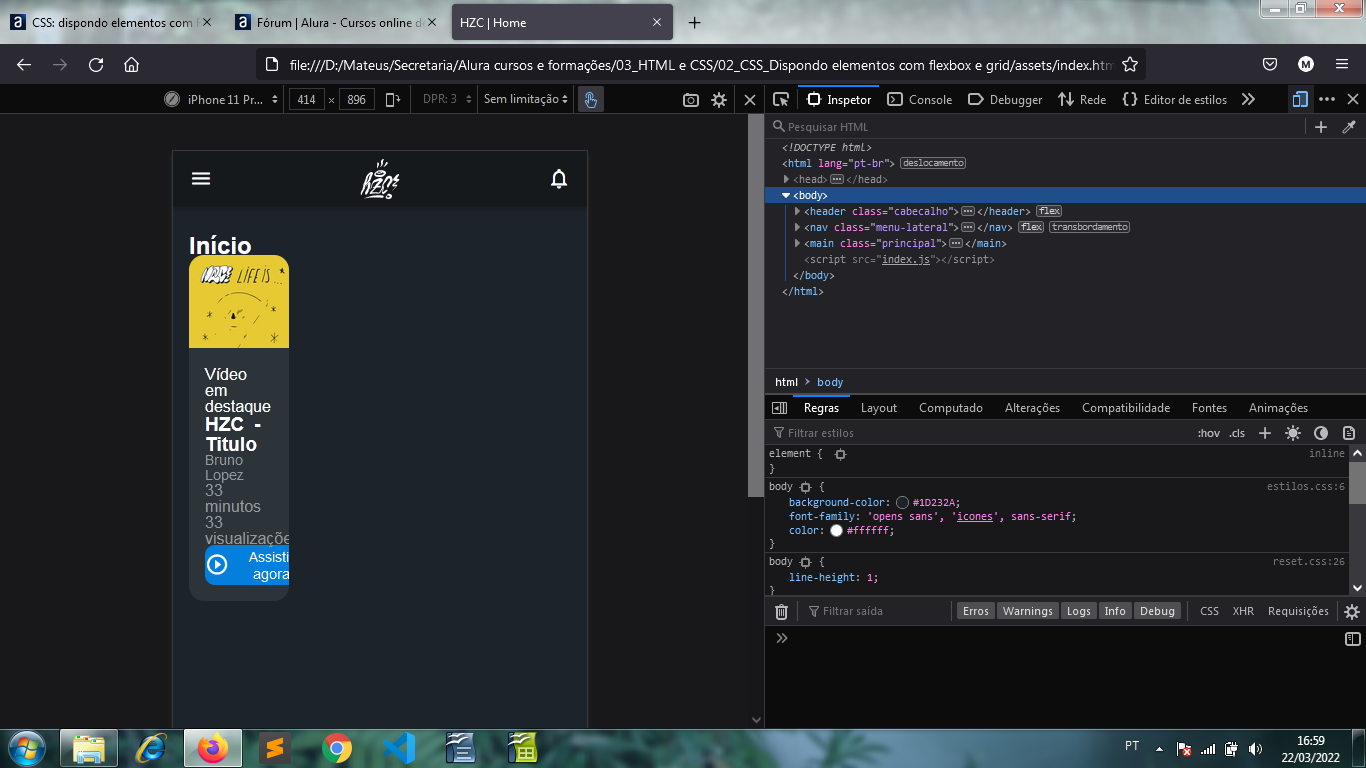The width and height of the screenshot is (1366, 768).
Task: Click transbordamento badge on nav
Action: [1089, 227]
